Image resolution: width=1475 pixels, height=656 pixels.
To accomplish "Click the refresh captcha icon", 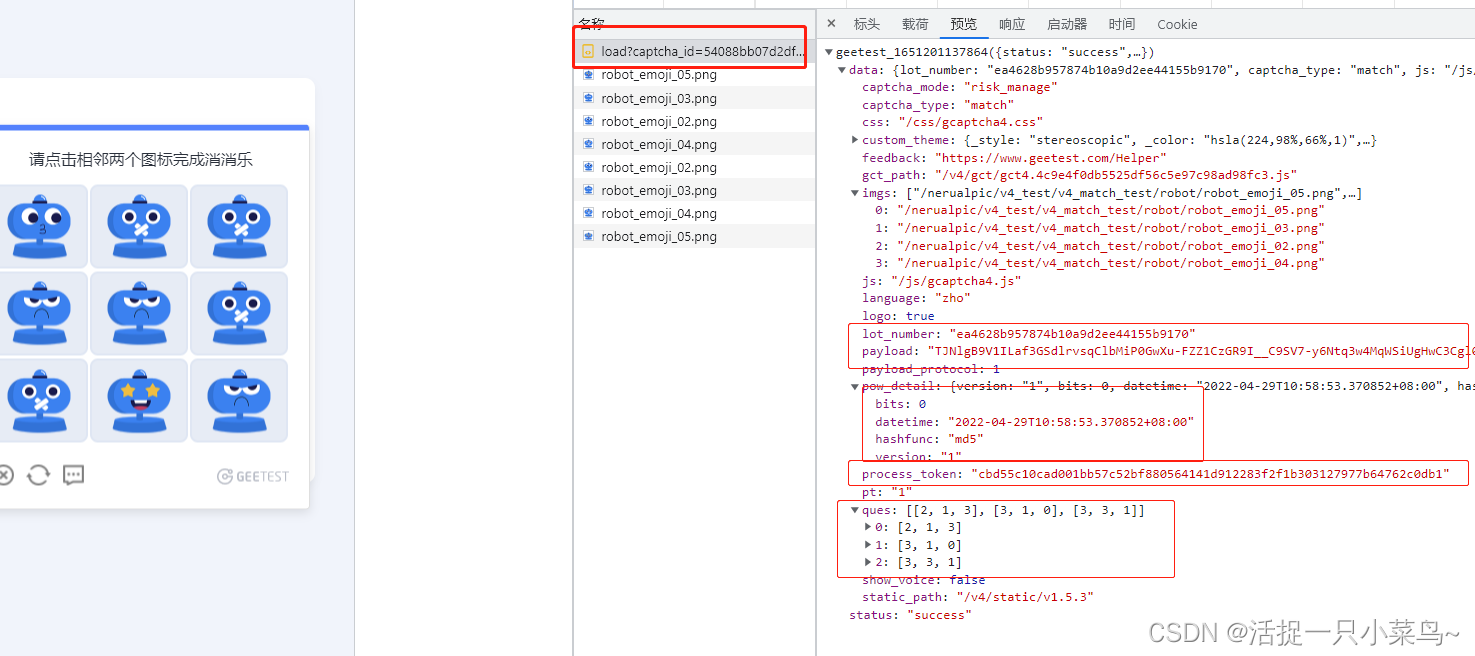I will pyautogui.click(x=38, y=475).
